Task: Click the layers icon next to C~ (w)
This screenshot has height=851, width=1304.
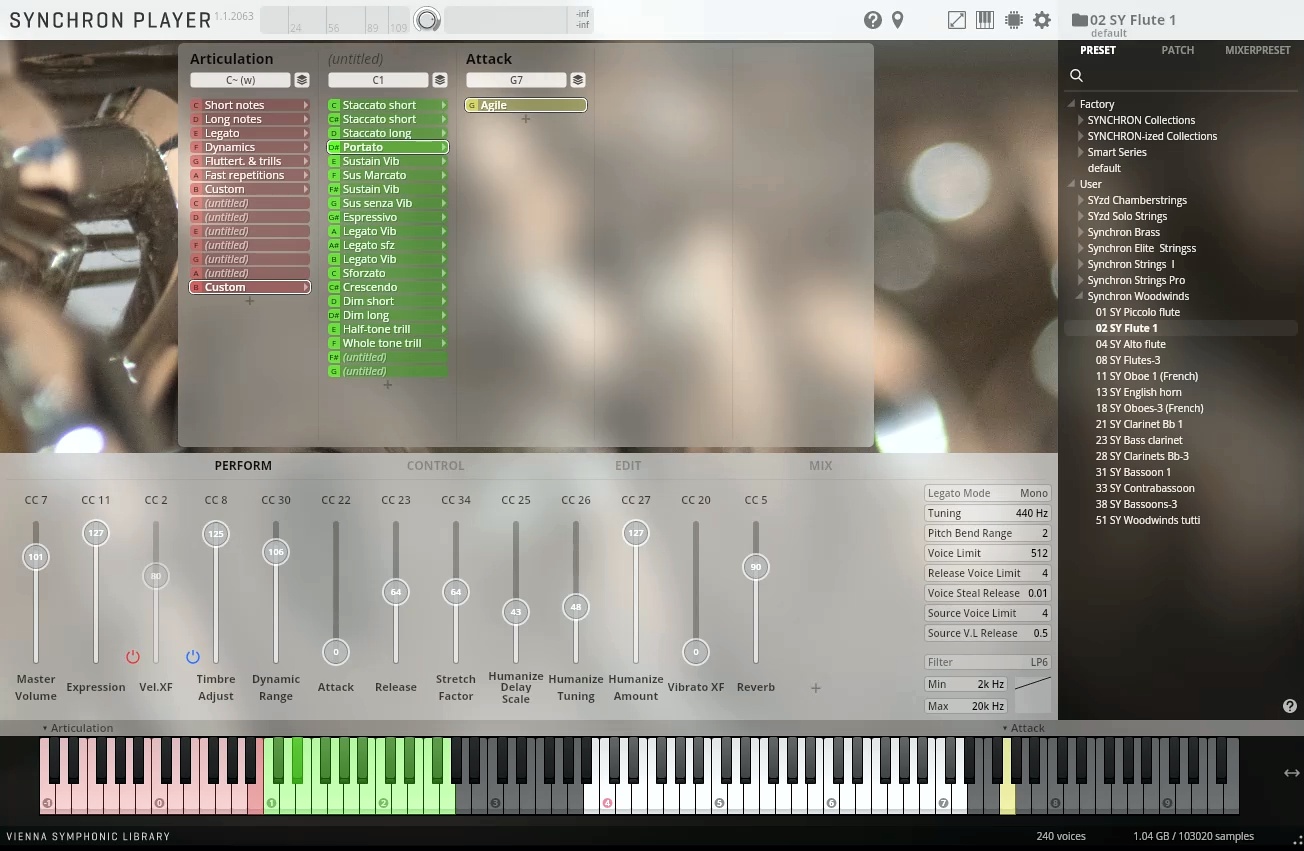Action: click(x=302, y=80)
